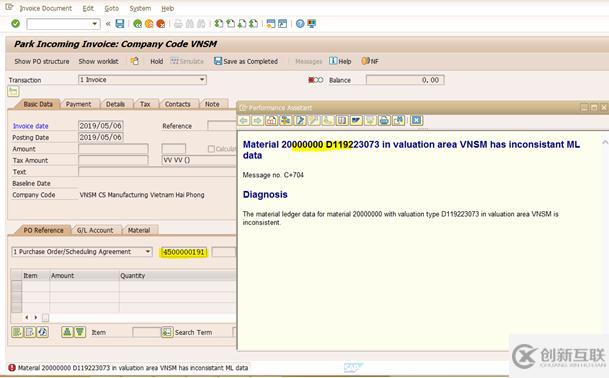Click the Invoice date label link
Image resolution: width=609 pixels, height=378 pixels.
click(x=30, y=126)
